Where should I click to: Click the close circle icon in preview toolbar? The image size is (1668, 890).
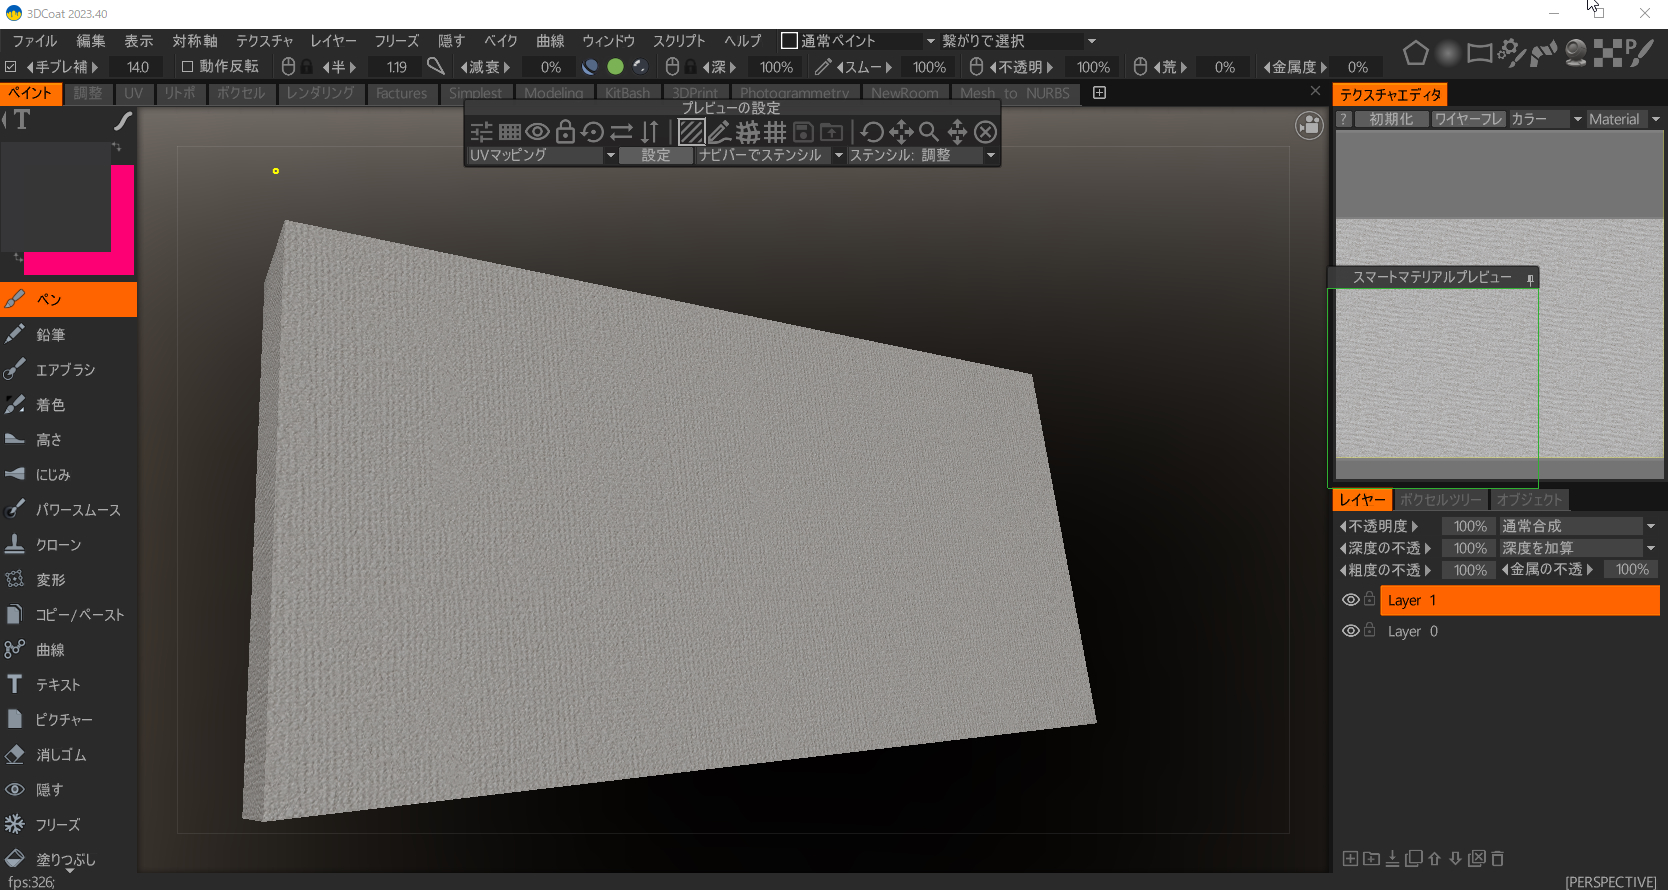(985, 132)
